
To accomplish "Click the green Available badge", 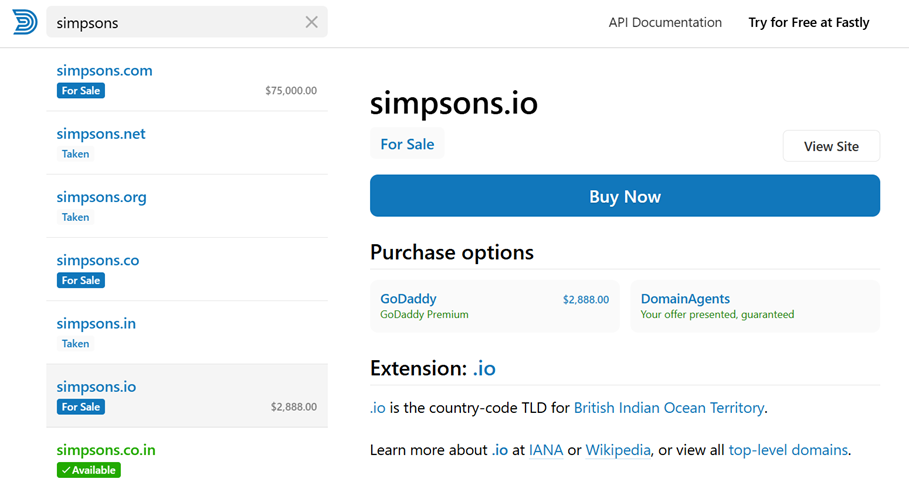I will (89, 470).
